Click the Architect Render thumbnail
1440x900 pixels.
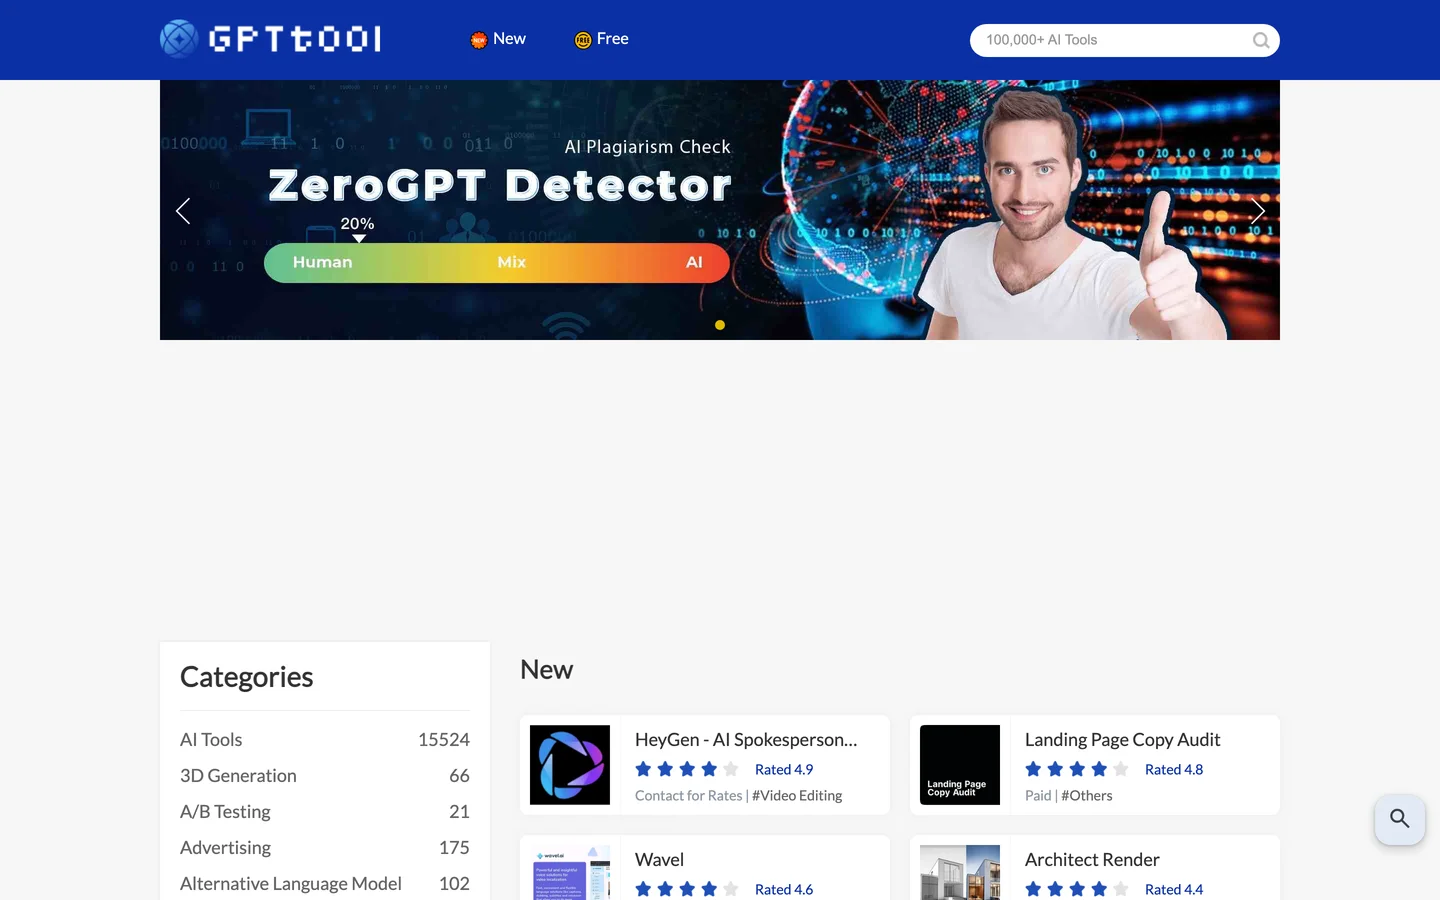click(960, 872)
